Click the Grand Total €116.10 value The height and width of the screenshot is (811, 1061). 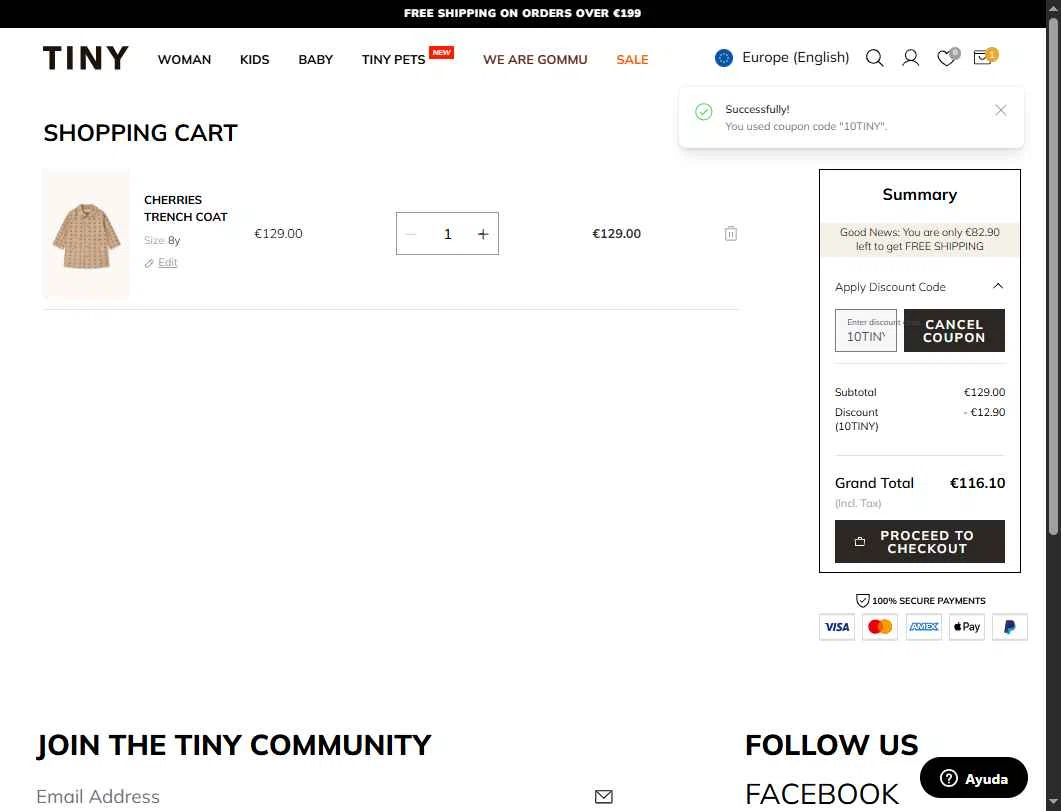coord(977,483)
